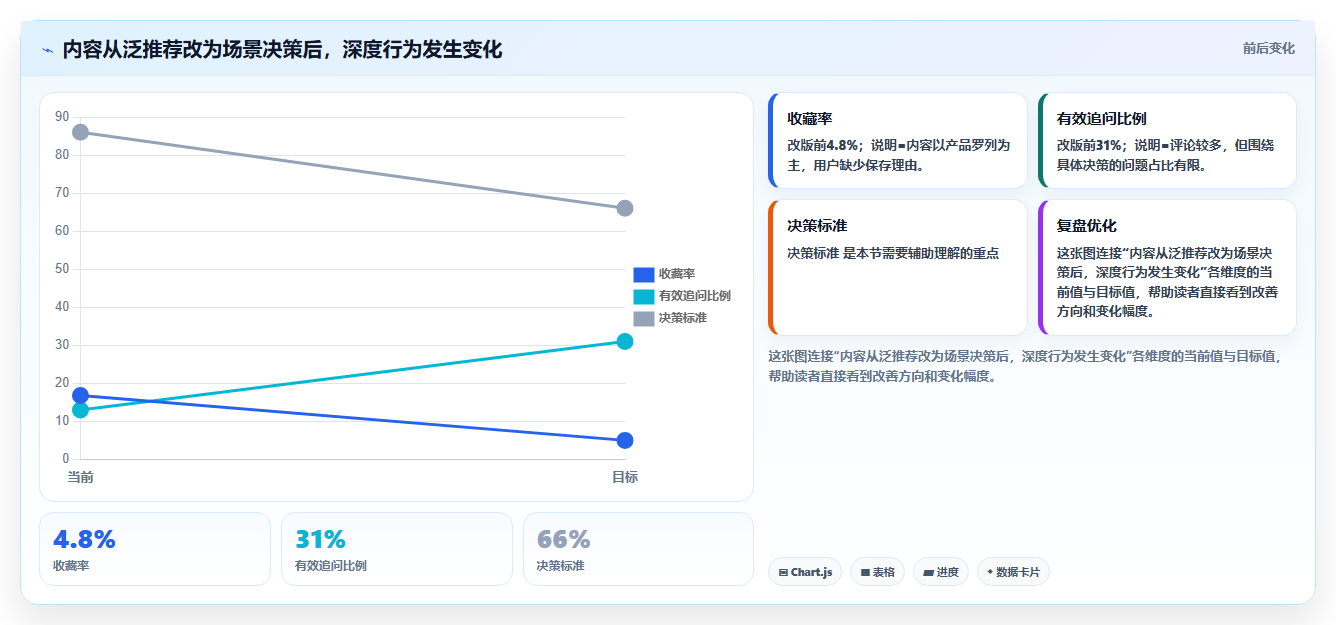
Task: Select the 31% 有效追问比例 stat card
Action: pos(397,549)
